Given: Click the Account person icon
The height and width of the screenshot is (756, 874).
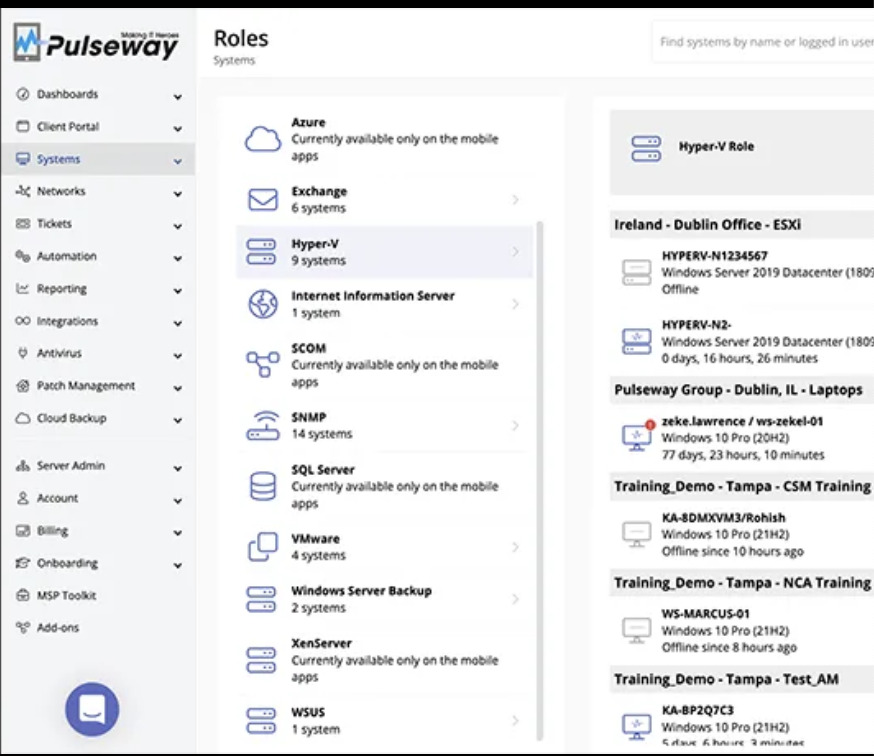Looking at the screenshot, I should 22,498.
